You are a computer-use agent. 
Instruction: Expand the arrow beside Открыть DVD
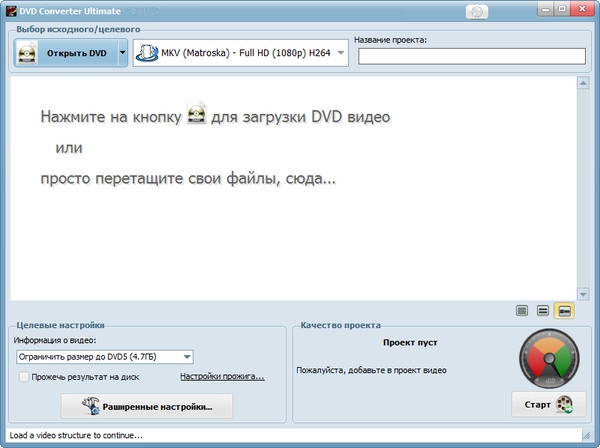[x=122, y=53]
